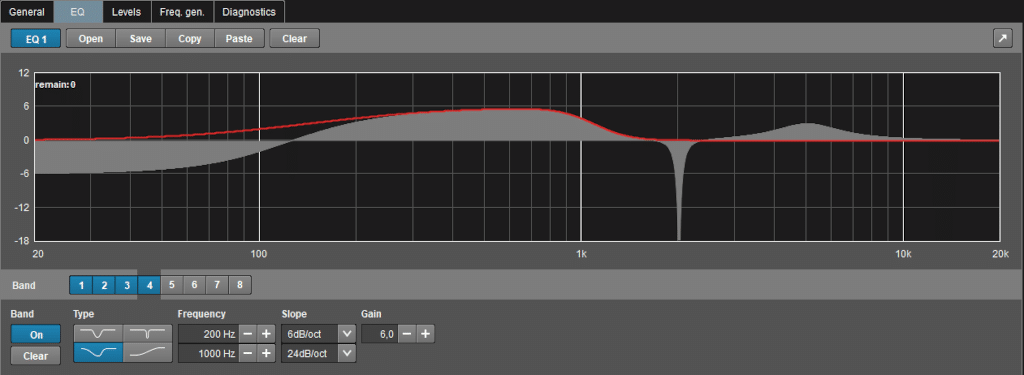Click the 6,0 gain value field
This screenshot has width=1024, height=375.
click(379, 334)
